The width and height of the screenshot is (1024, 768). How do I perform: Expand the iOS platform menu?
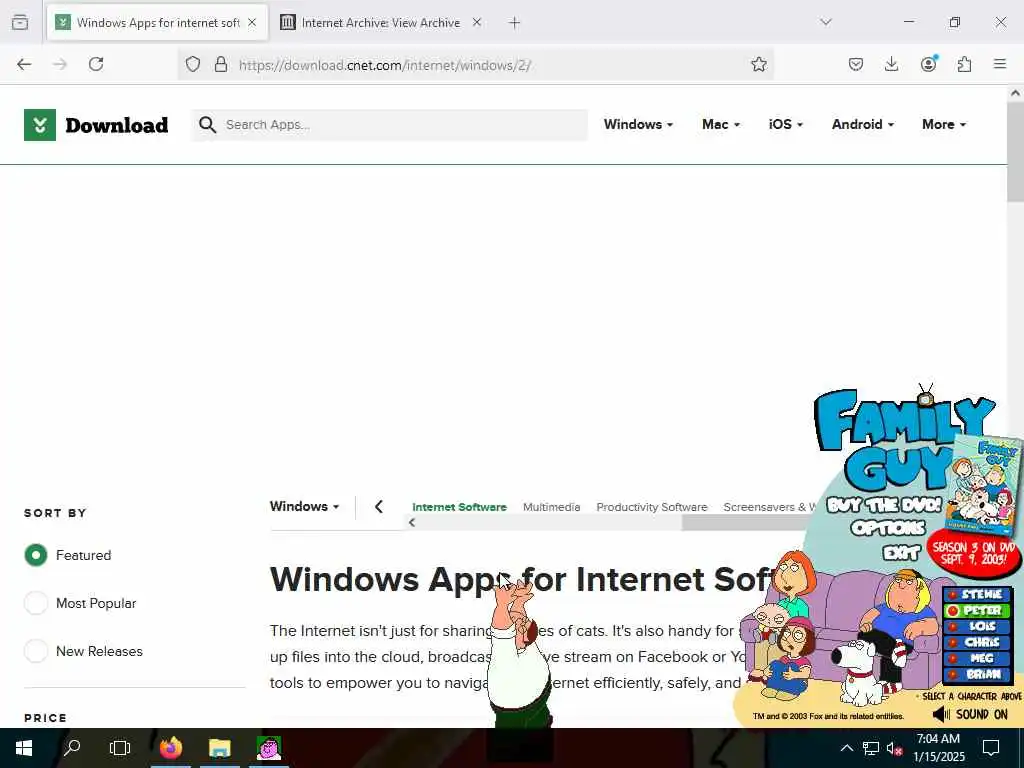(x=785, y=124)
